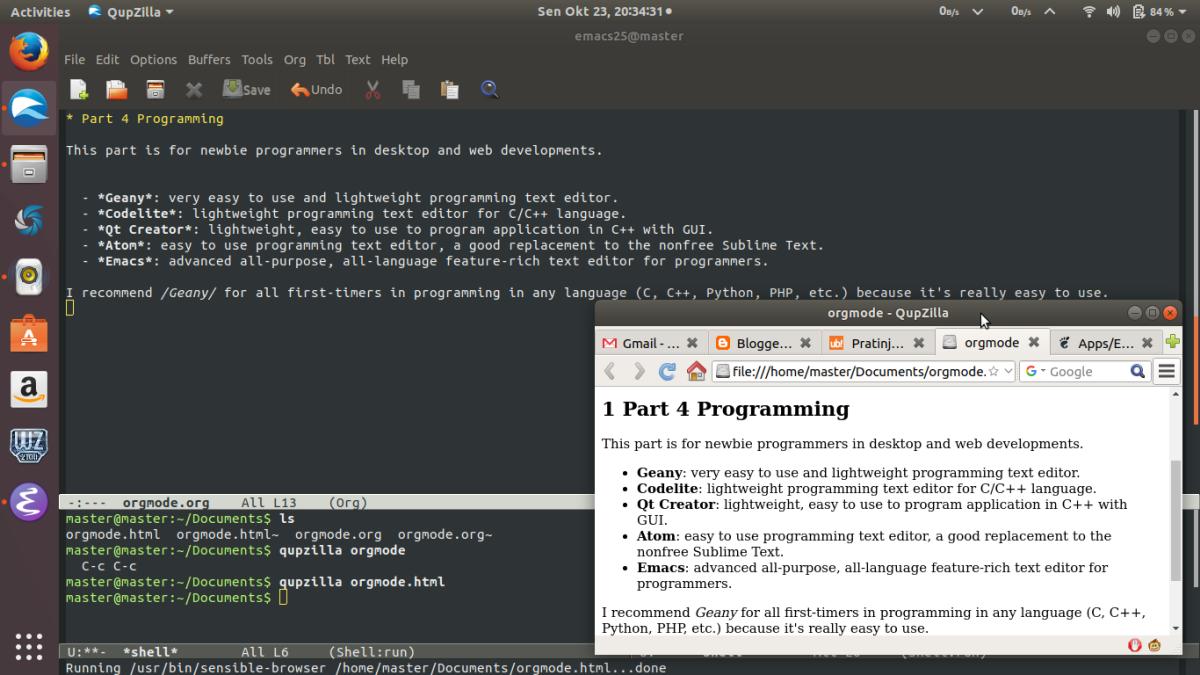Image resolution: width=1200 pixels, height=675 pixels.
Task: Open the Edit menu in Emacs
Action: [x=107, y=59]
